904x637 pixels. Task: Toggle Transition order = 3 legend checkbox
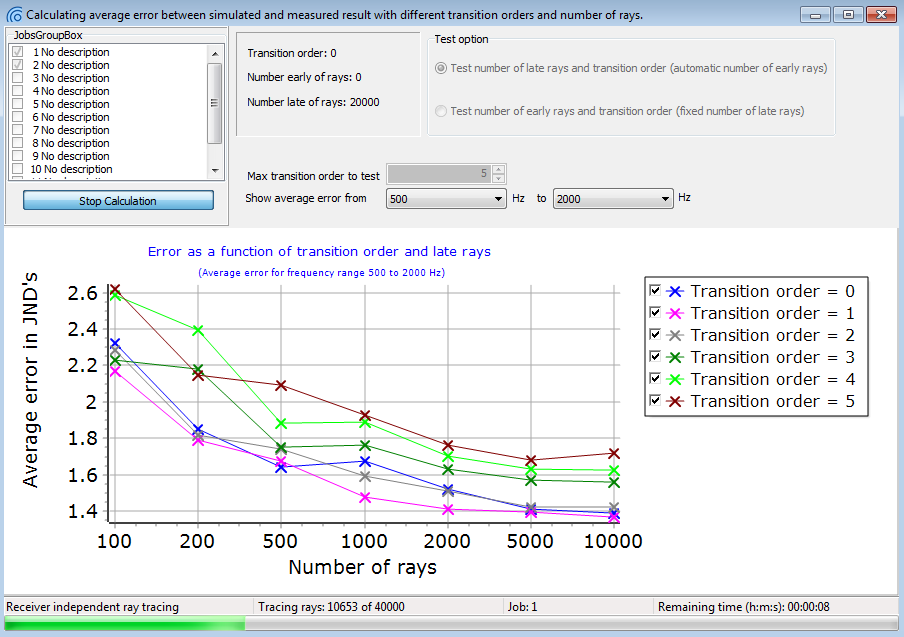(655, 356)
